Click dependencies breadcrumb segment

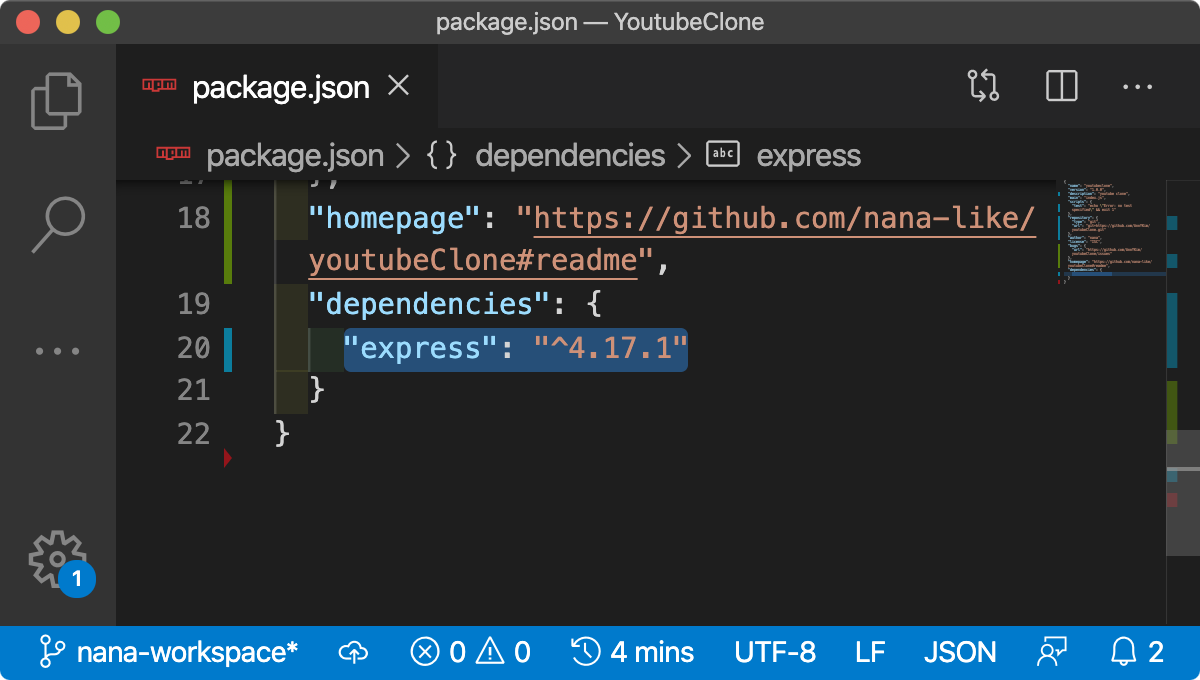pos(570,156)
